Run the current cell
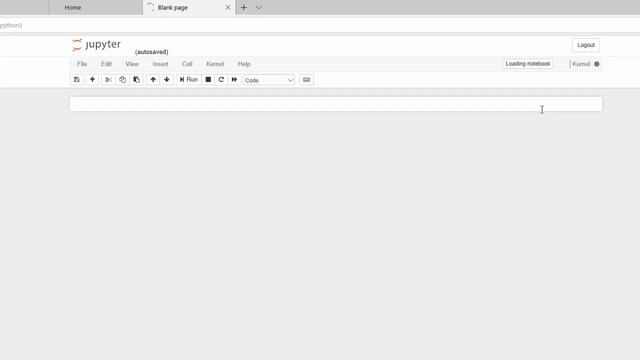The width and height of the screenshot is (640, 360). coord(189,80)
